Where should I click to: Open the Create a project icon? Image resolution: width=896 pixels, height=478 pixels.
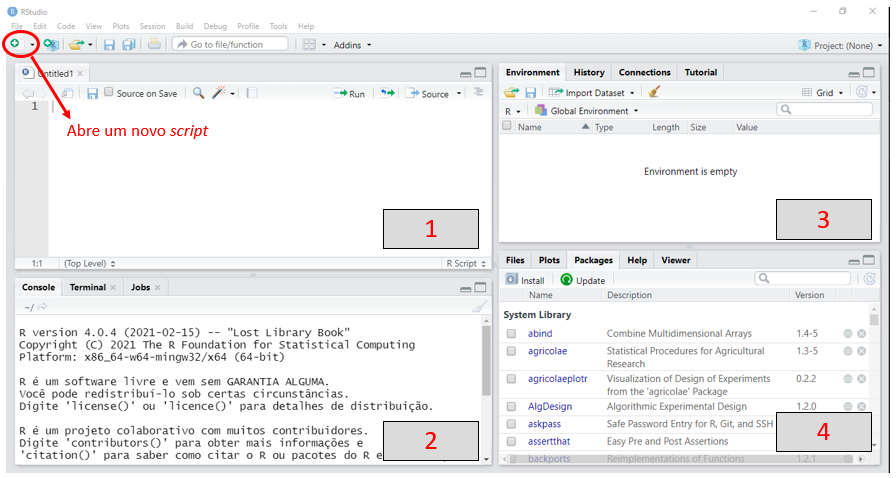pyautogui.click(x=50, y=44)
